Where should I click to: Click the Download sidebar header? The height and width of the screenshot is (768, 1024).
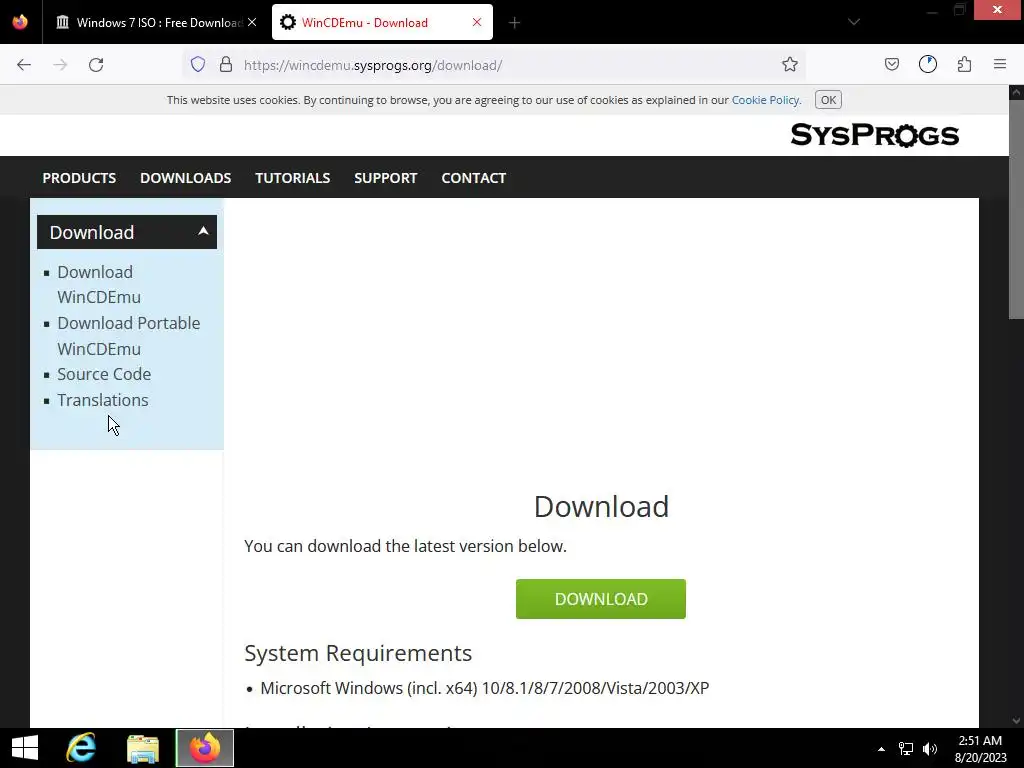pyautogui.click(x=127, y=232)
